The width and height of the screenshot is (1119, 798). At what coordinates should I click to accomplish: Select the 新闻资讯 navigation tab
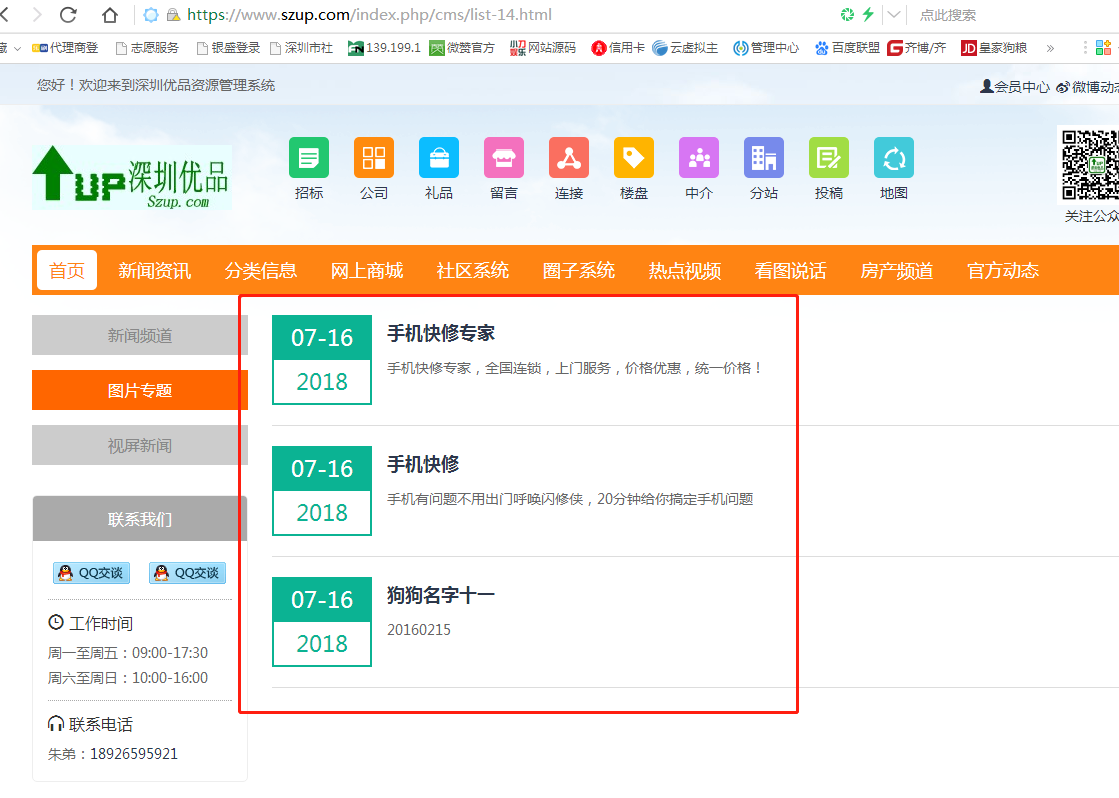tap(154, 270)
